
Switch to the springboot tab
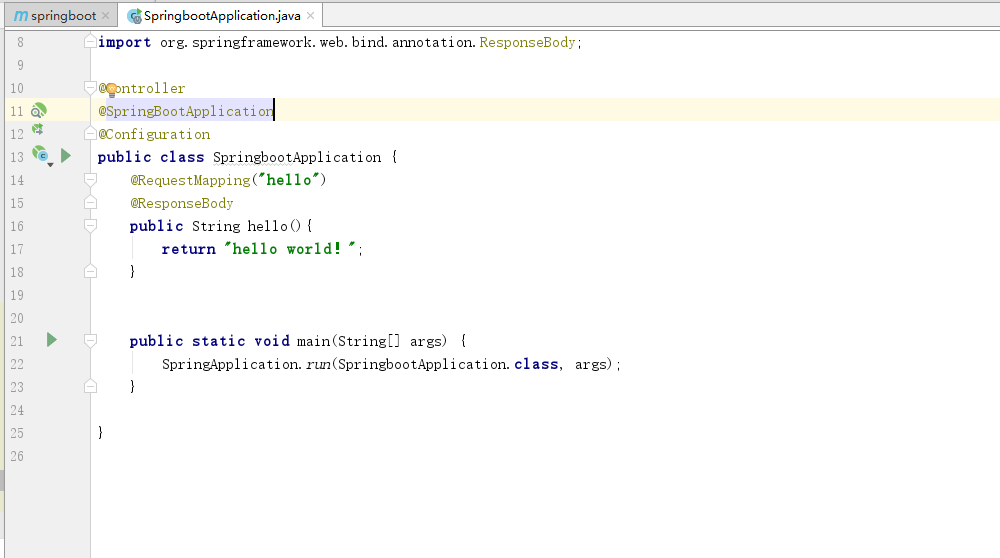click(62, 16)
